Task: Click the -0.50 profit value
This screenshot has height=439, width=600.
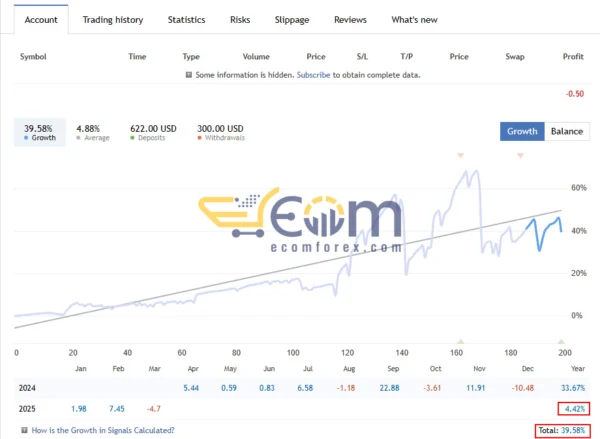Action: coord(575,94)
